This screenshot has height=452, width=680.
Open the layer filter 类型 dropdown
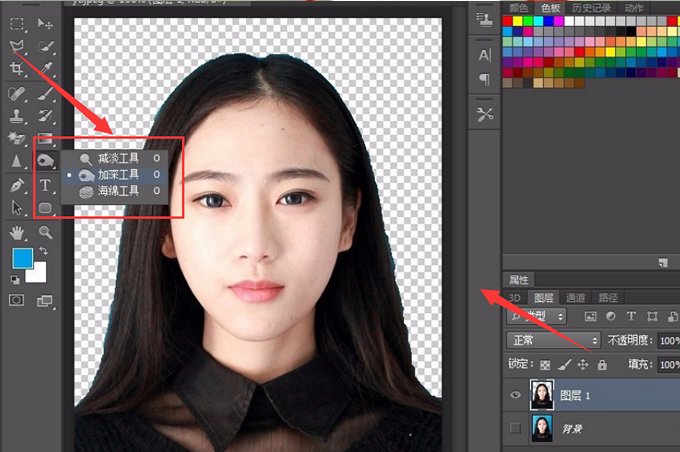(537, 316)
